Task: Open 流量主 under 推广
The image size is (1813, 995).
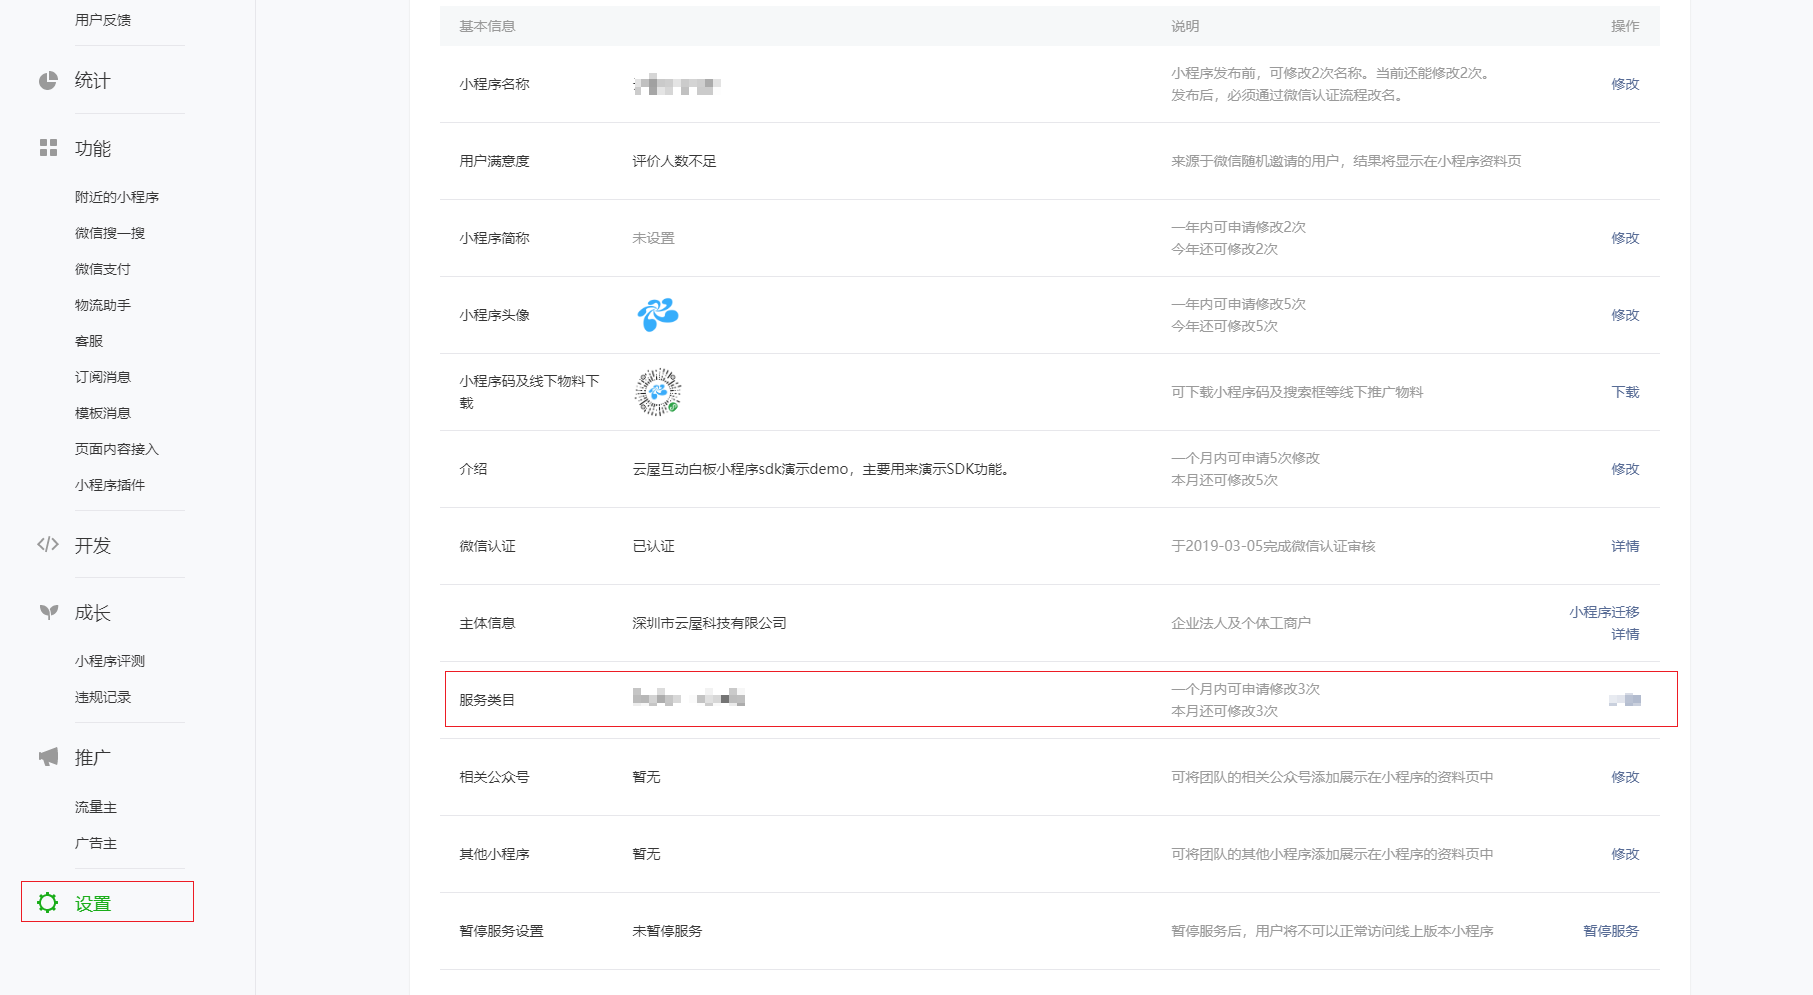Action: tap(96, 807)
